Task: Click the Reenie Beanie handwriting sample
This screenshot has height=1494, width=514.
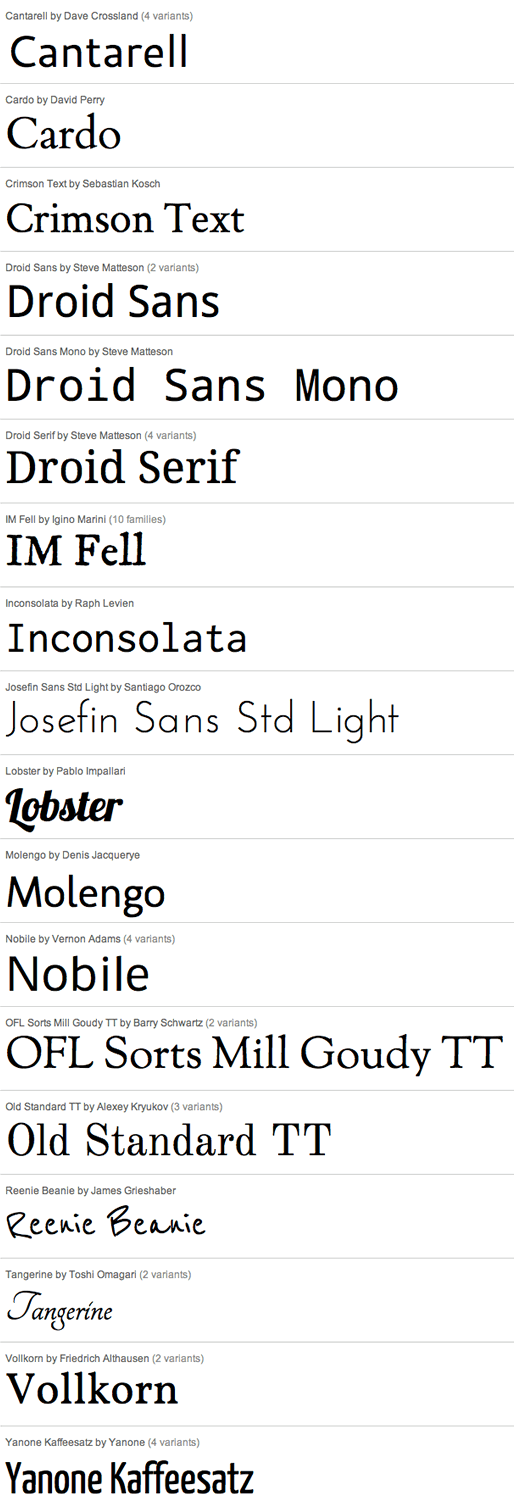Action: [x=105, y=1222]
